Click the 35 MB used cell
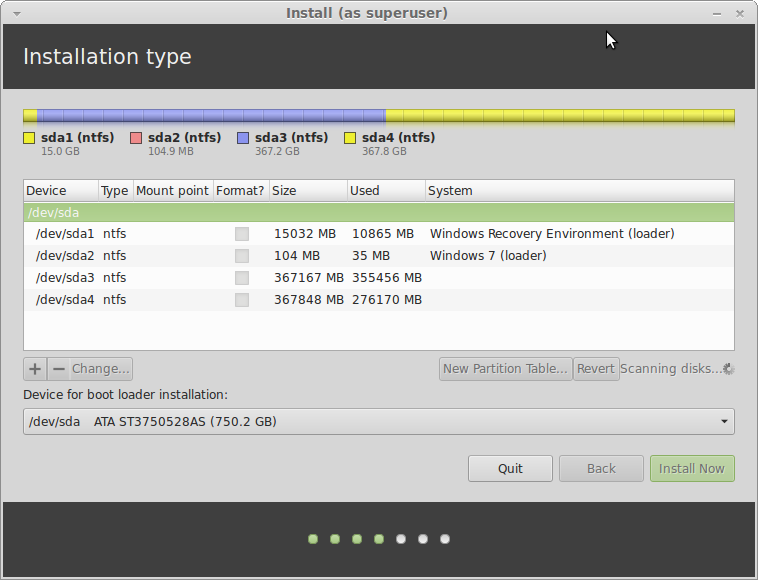The image size is (758, 580). point(371,256)
